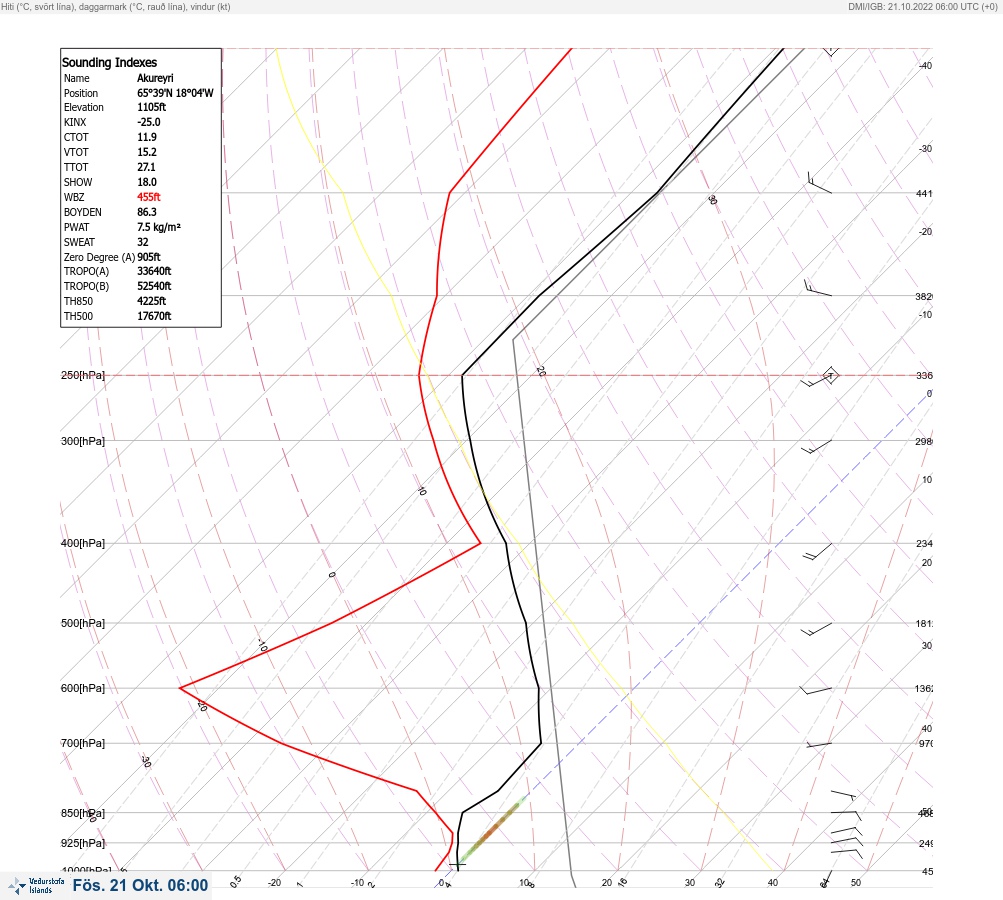Screen dimensions: 1003x900
Task: Click the red WBZ value 455ft
Action: point(149,197)
